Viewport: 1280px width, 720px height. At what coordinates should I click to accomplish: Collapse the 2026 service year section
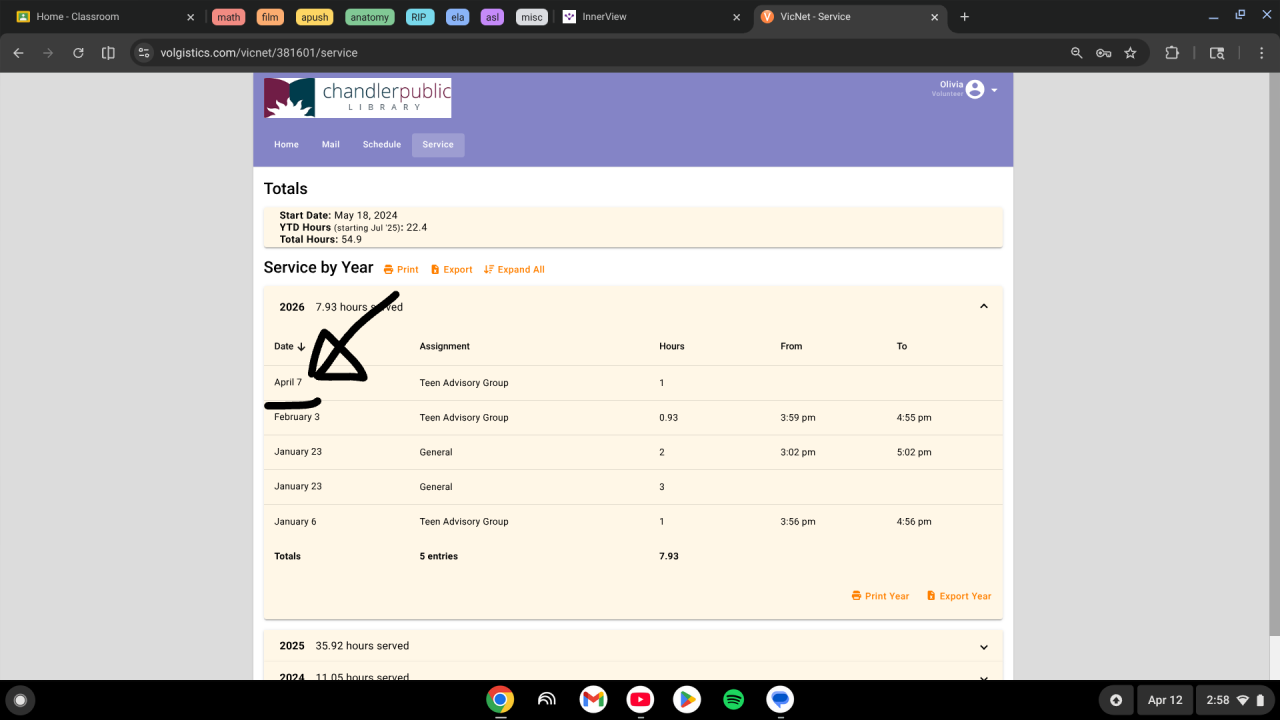tap(984, 307)
